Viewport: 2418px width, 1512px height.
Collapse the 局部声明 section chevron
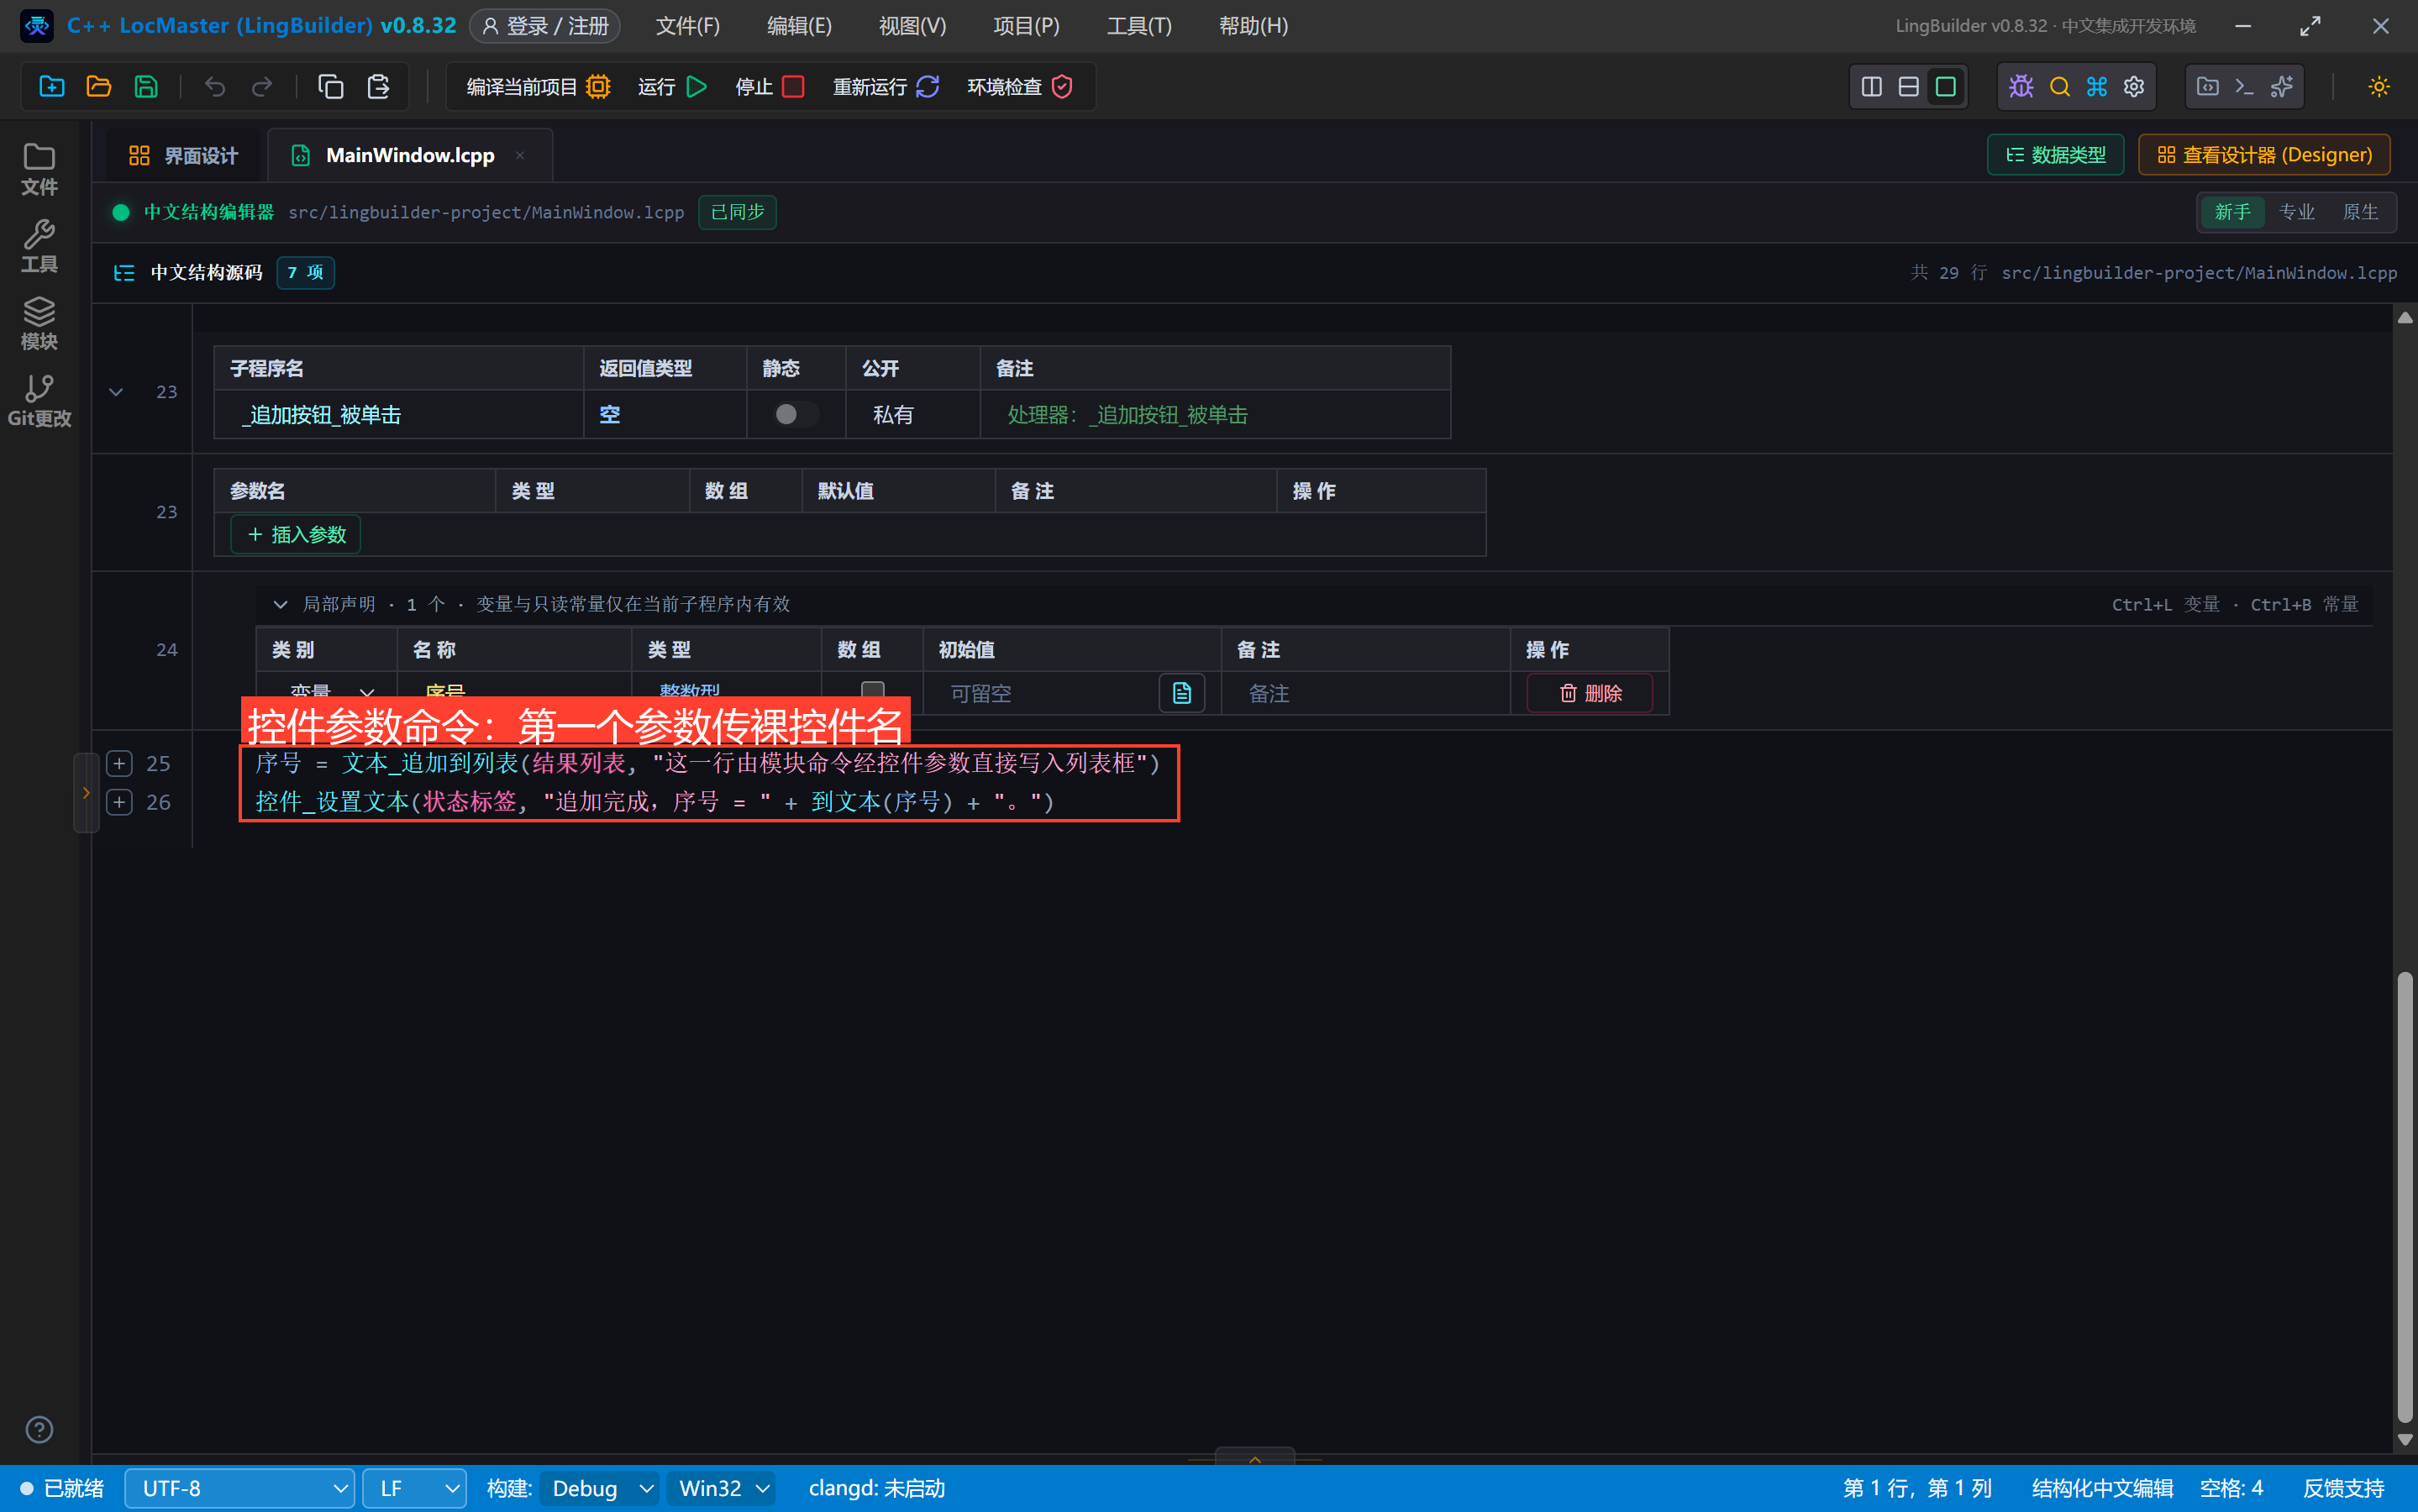pos(280,604)
